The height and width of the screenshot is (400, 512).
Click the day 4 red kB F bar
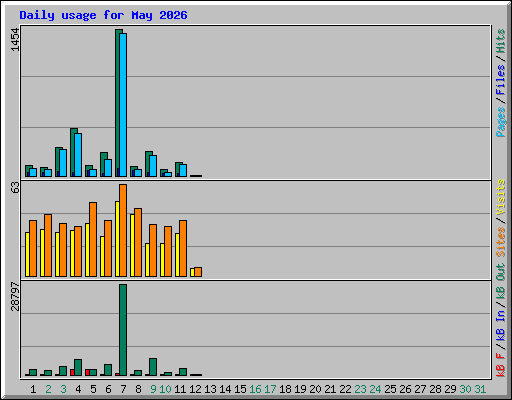coord(72,373)
